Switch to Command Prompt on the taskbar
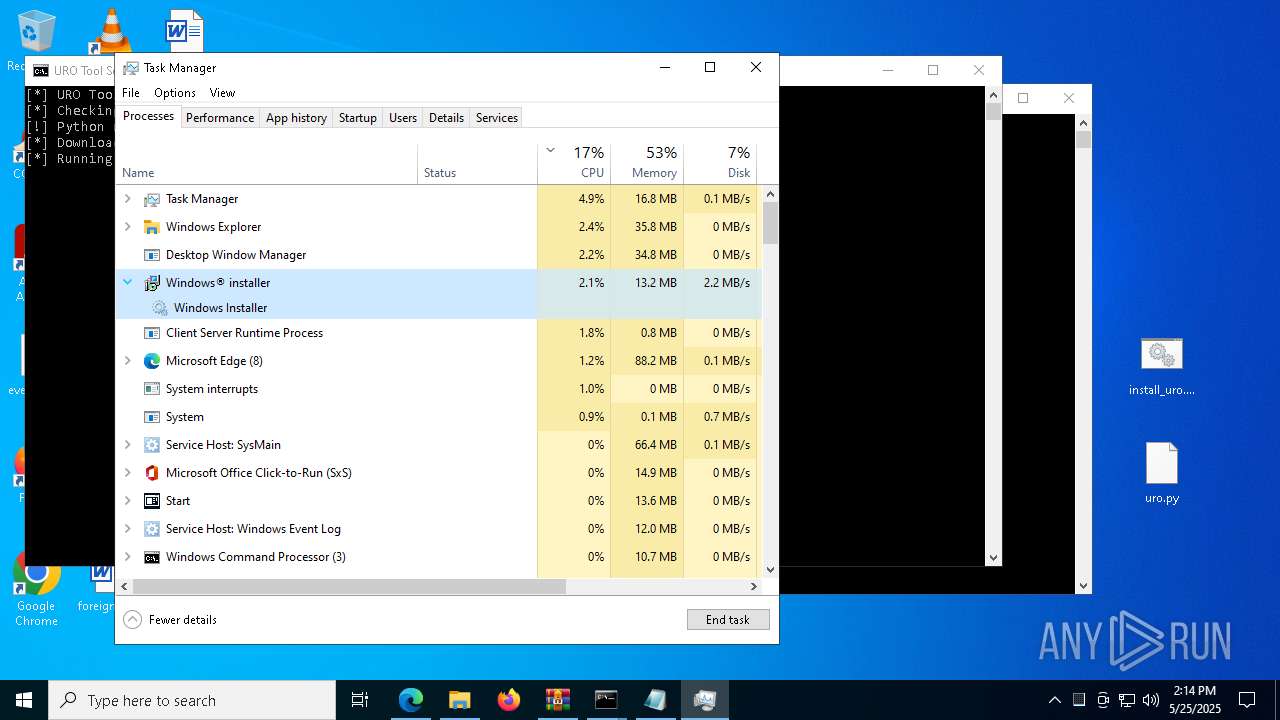The width and height of the screenshot is (1280, 720). [606, 700]
